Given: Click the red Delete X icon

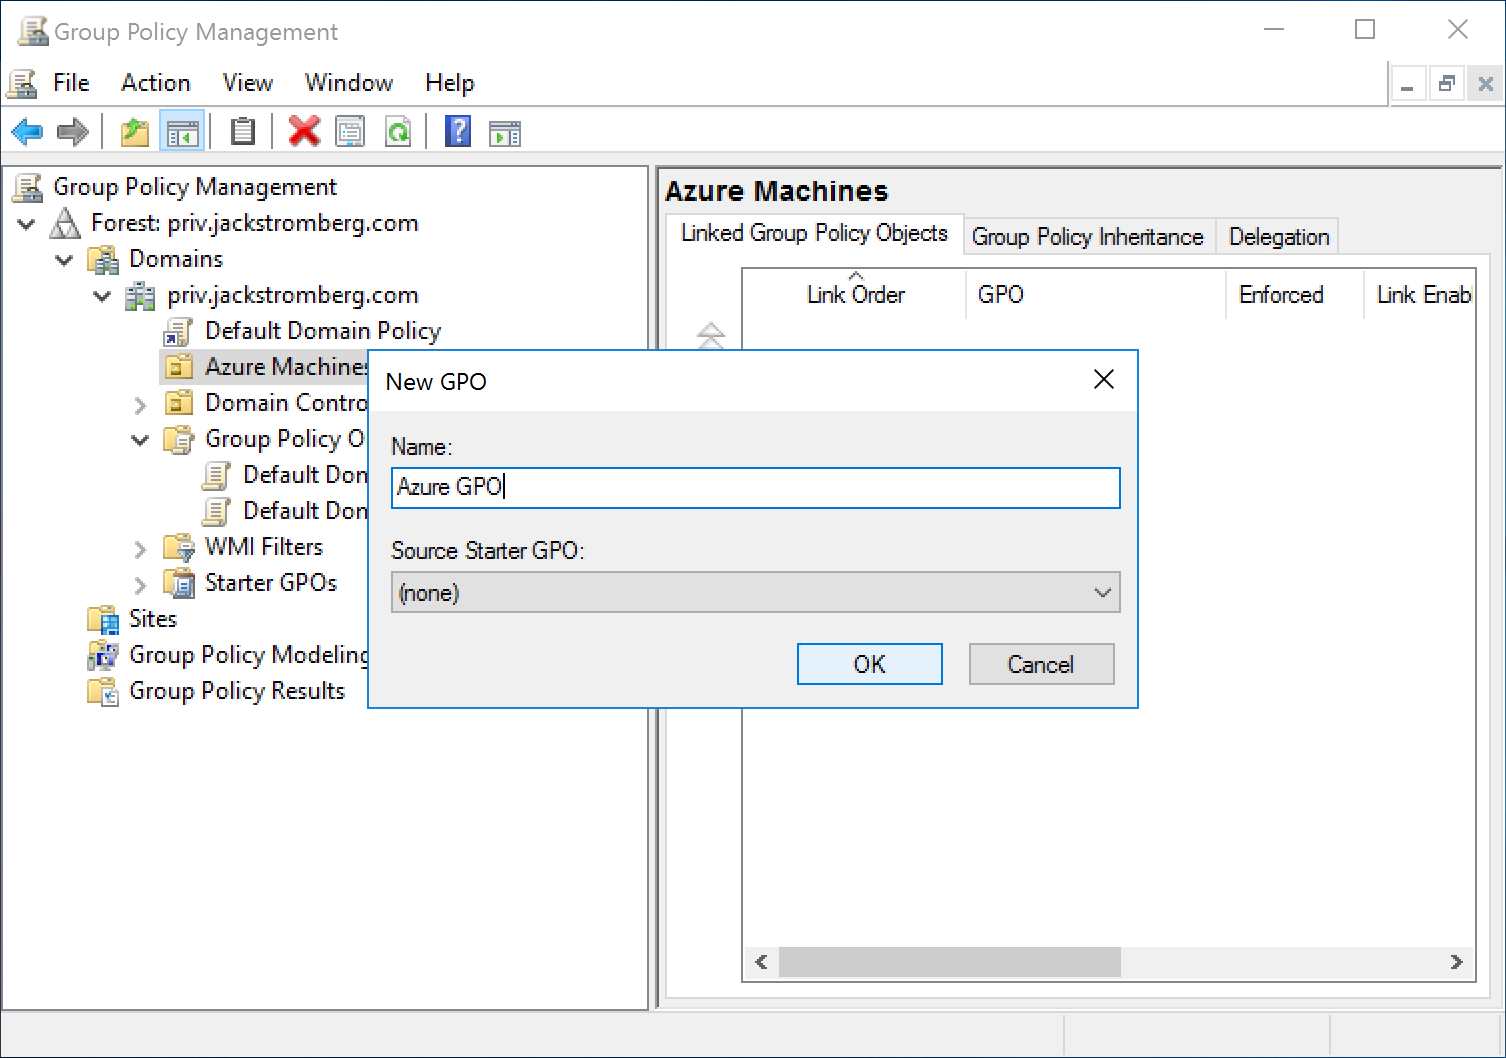Looking at the screenshot, I should coord(304,132).
